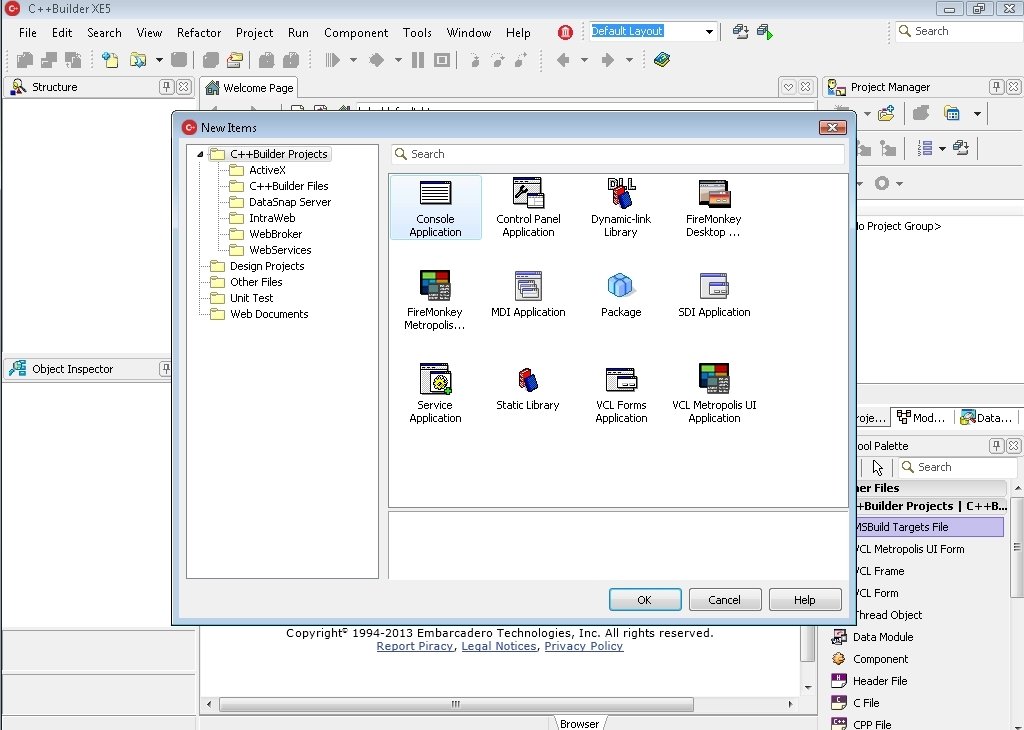Pick VCL Metropolis UI Application
The height and width of the screenshot is (730, 1024).
714,393
